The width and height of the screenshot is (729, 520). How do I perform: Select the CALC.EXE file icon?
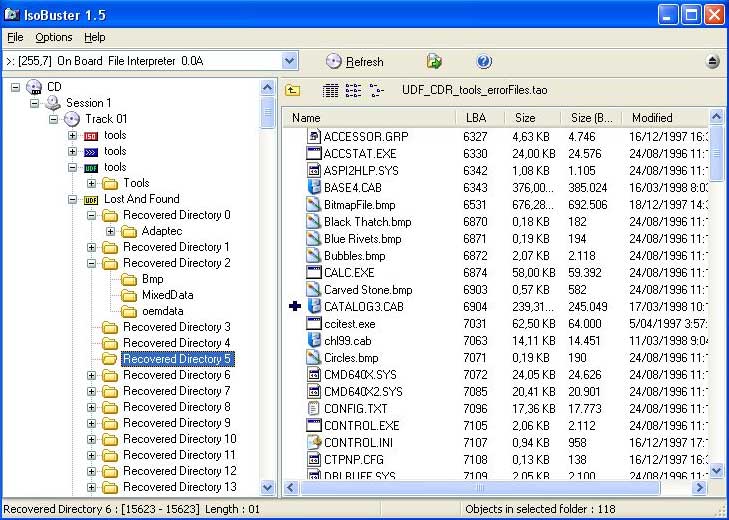coord(314,273)
